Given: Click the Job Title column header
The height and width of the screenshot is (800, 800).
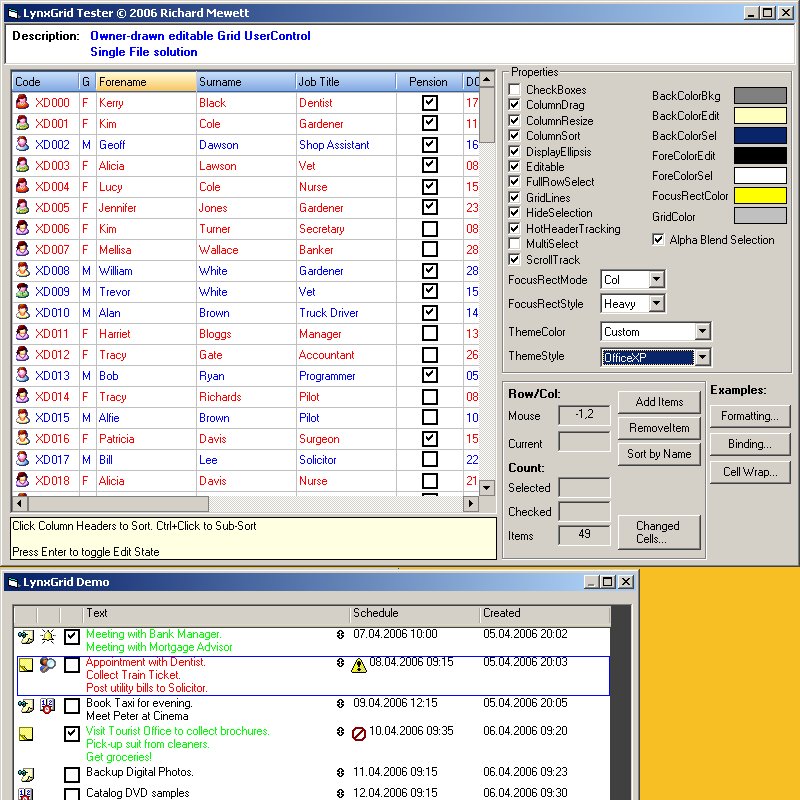Looking at the screenshot, I should 345,82.
